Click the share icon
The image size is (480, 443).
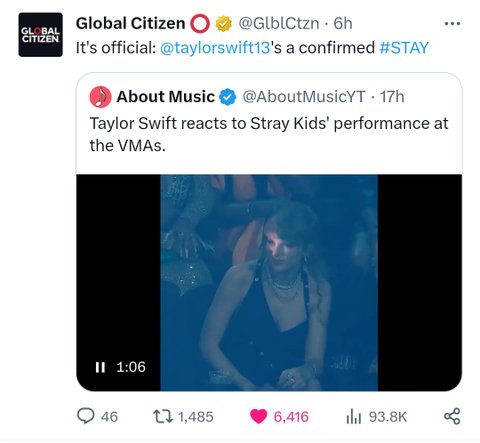click(x=452, y=416)
